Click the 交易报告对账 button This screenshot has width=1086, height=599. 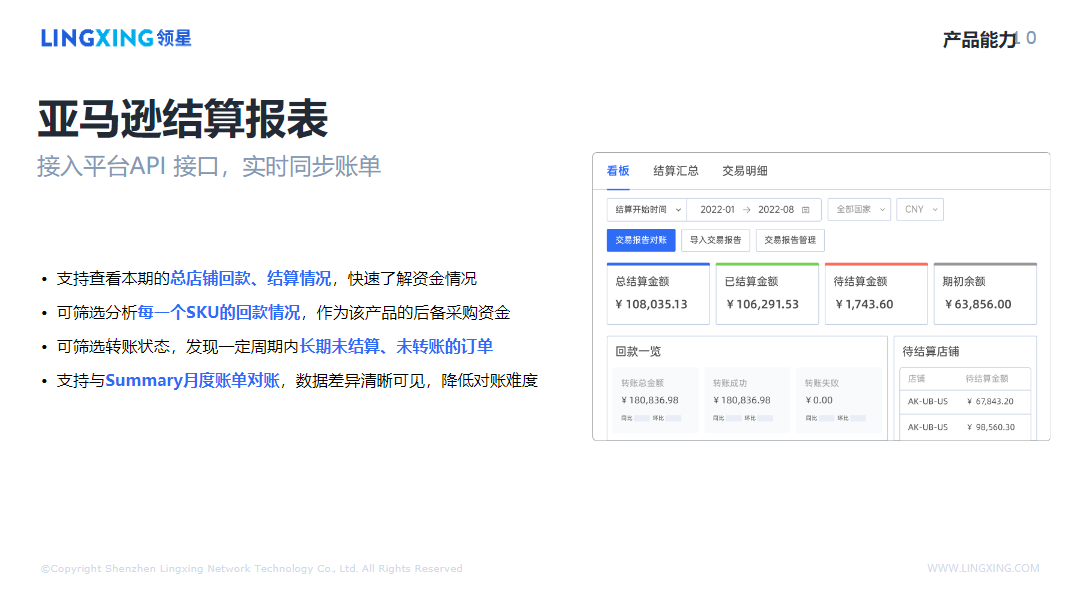click(x=641, y=240)
